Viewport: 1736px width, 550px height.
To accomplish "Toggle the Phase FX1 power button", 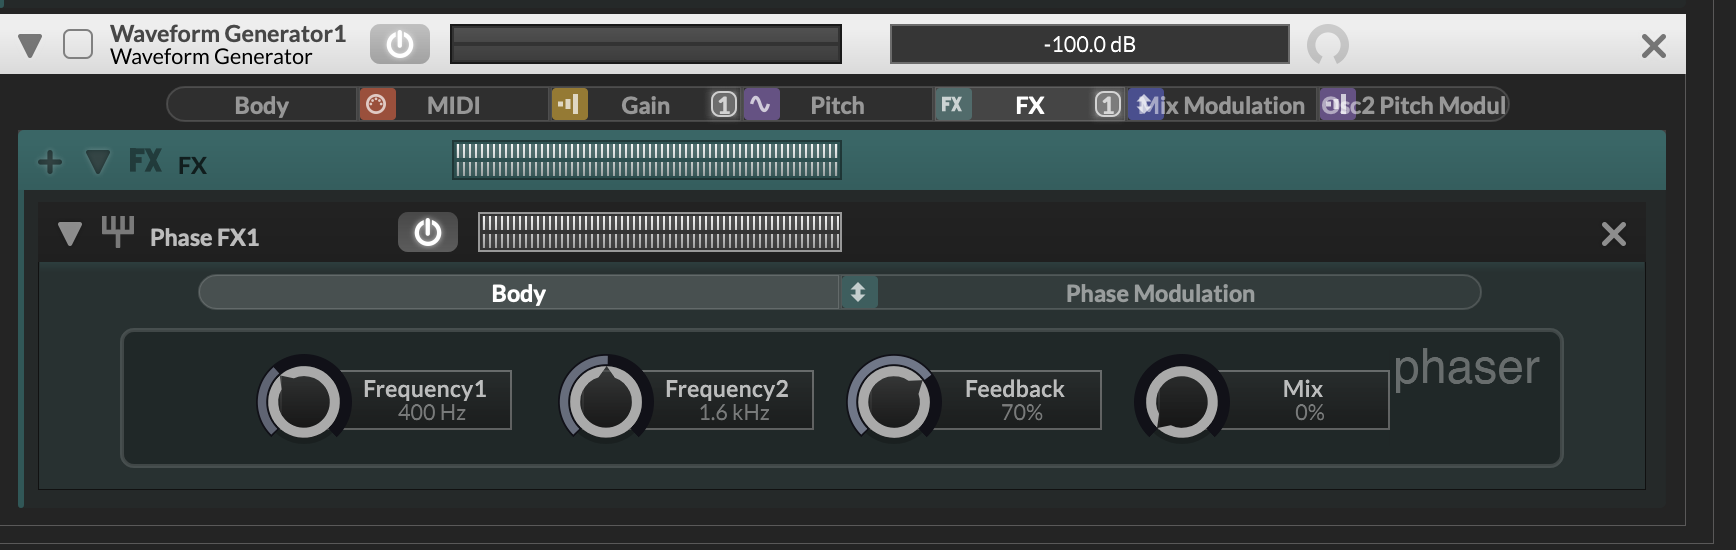I will click(427, 233).
